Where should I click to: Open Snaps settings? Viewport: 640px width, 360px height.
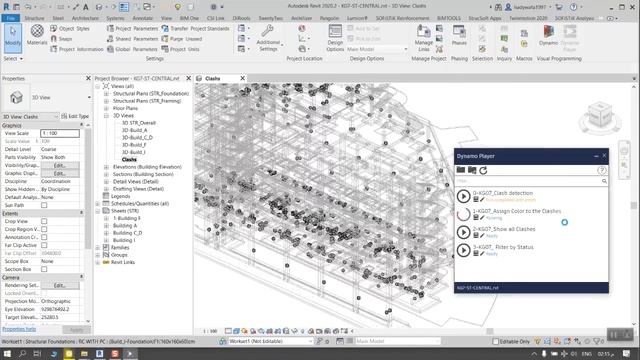[x=62, y=39]
